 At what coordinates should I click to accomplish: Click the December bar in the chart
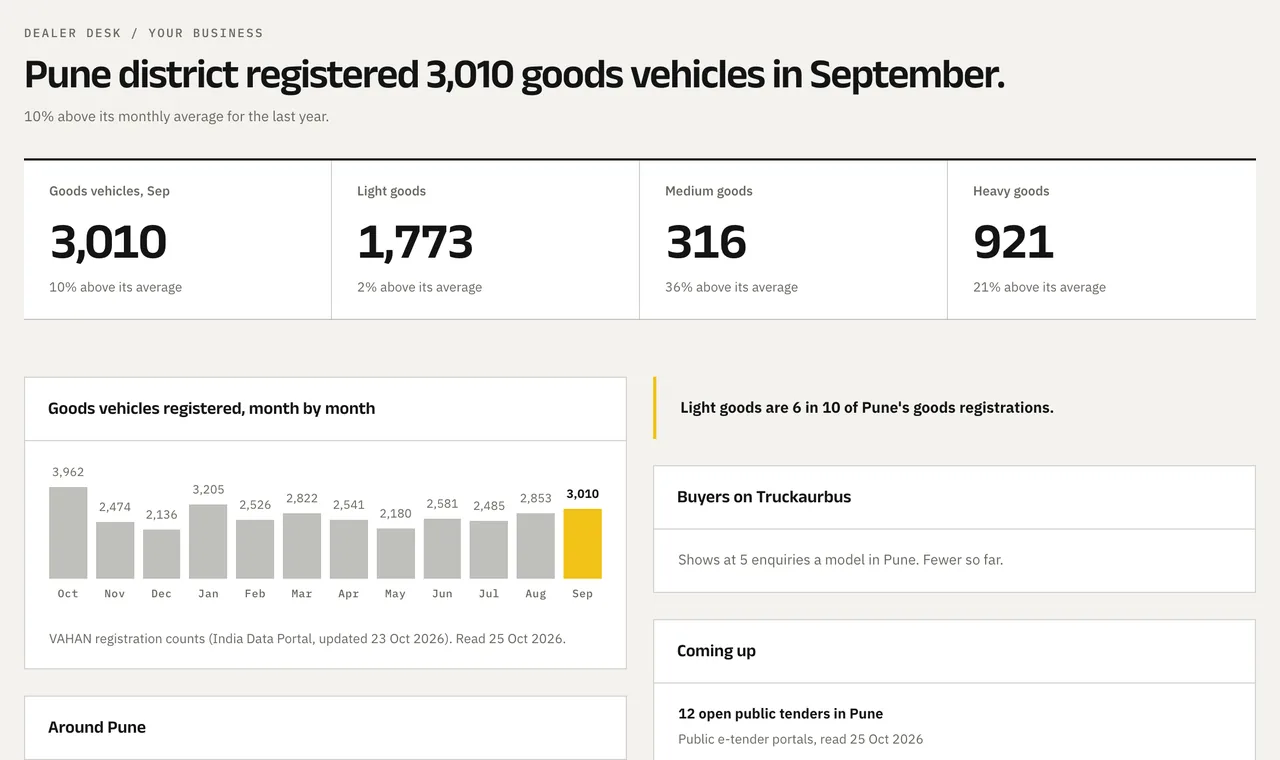tap(161, 554)
